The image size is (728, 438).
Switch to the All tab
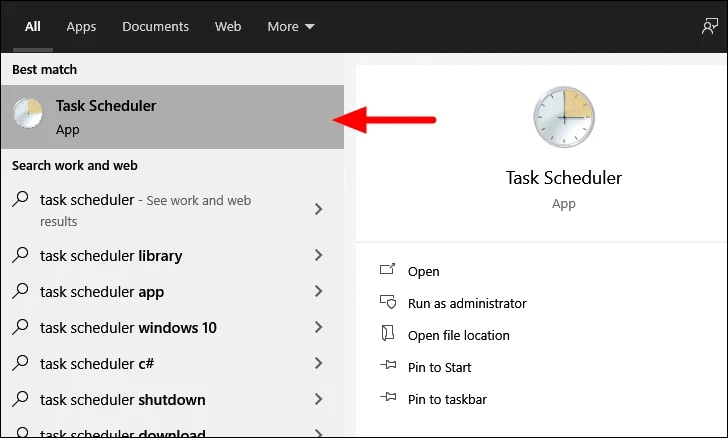pyautogui.click(x=32, y=26)
